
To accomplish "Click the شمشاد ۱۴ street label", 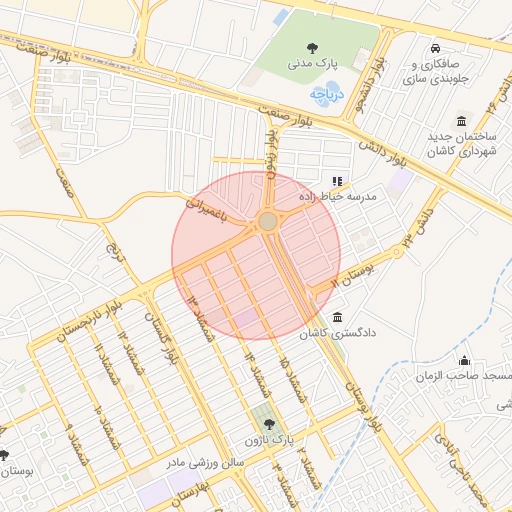I will [257, 375].
